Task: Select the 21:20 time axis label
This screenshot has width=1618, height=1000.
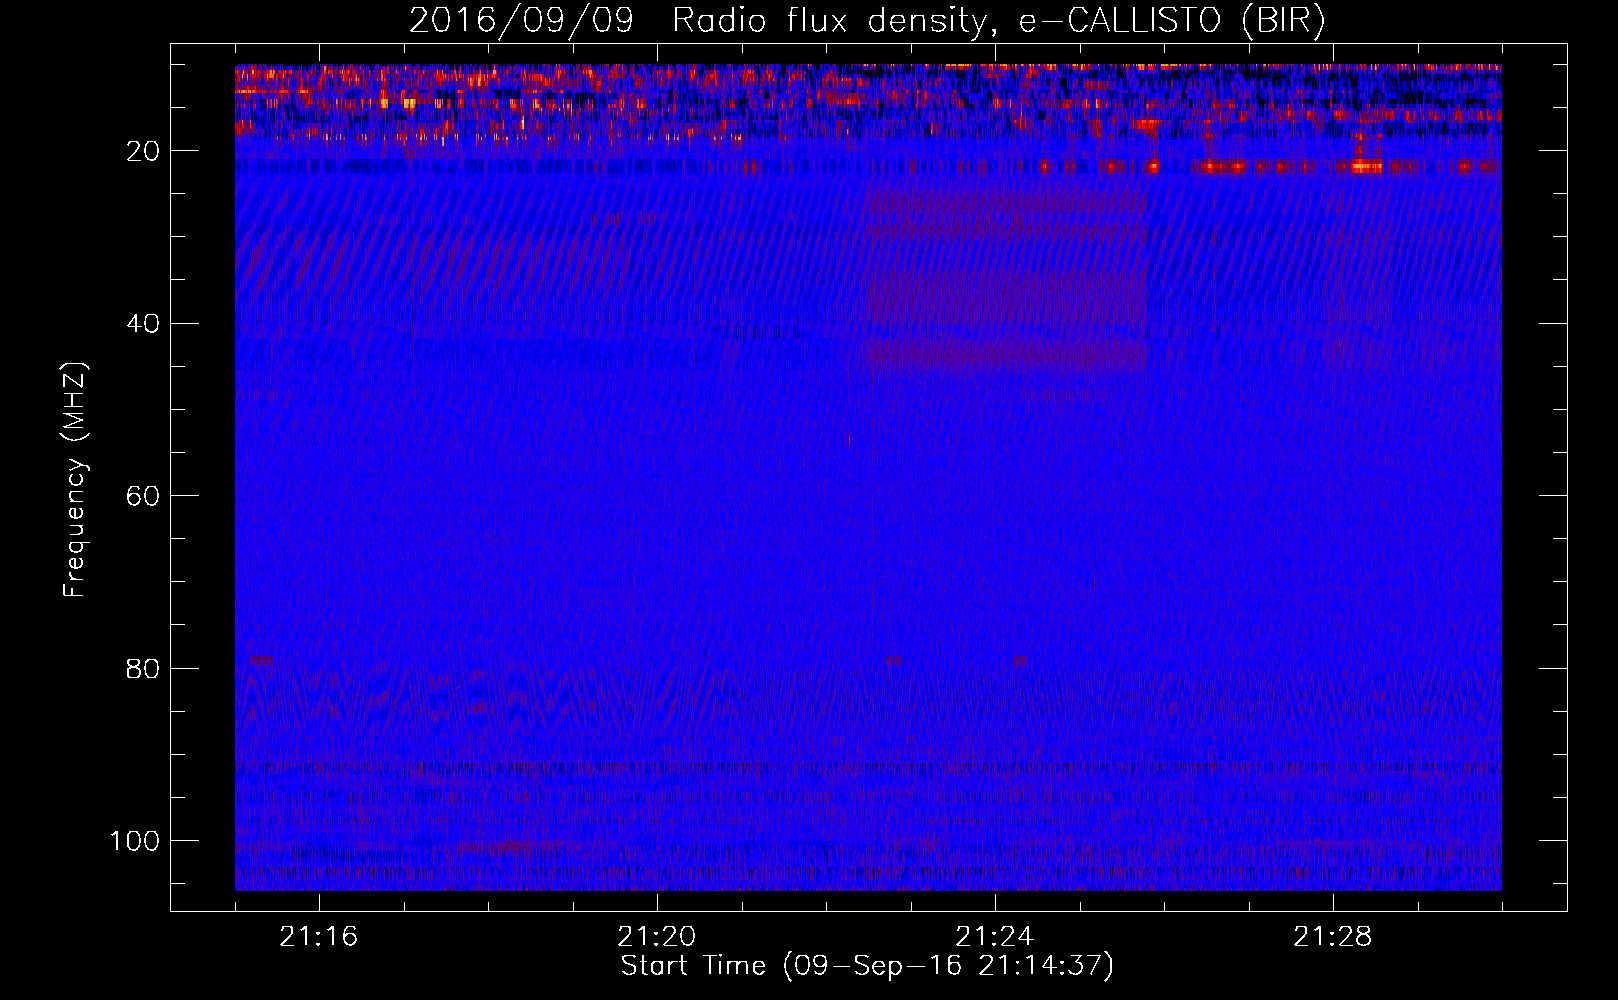Action: (657, 937)
